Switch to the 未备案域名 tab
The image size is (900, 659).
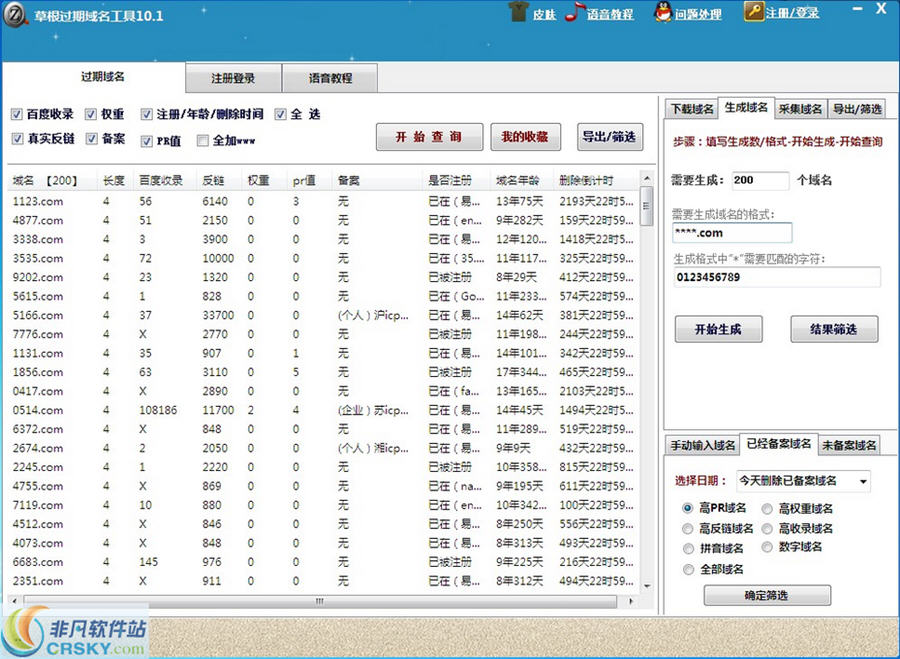tap(849, 445)
